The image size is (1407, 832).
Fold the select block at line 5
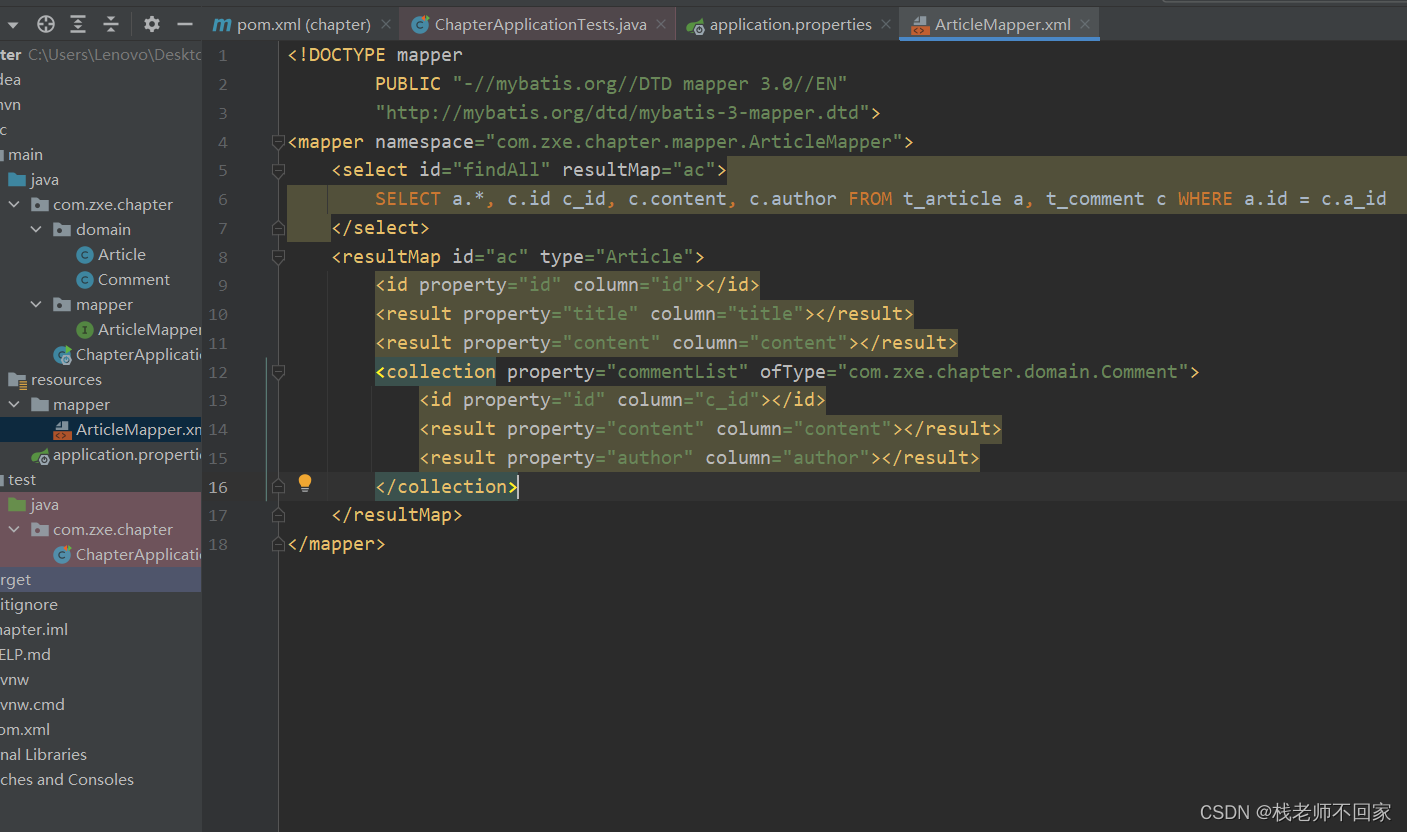pyautogui.click(x=279, y=170)
